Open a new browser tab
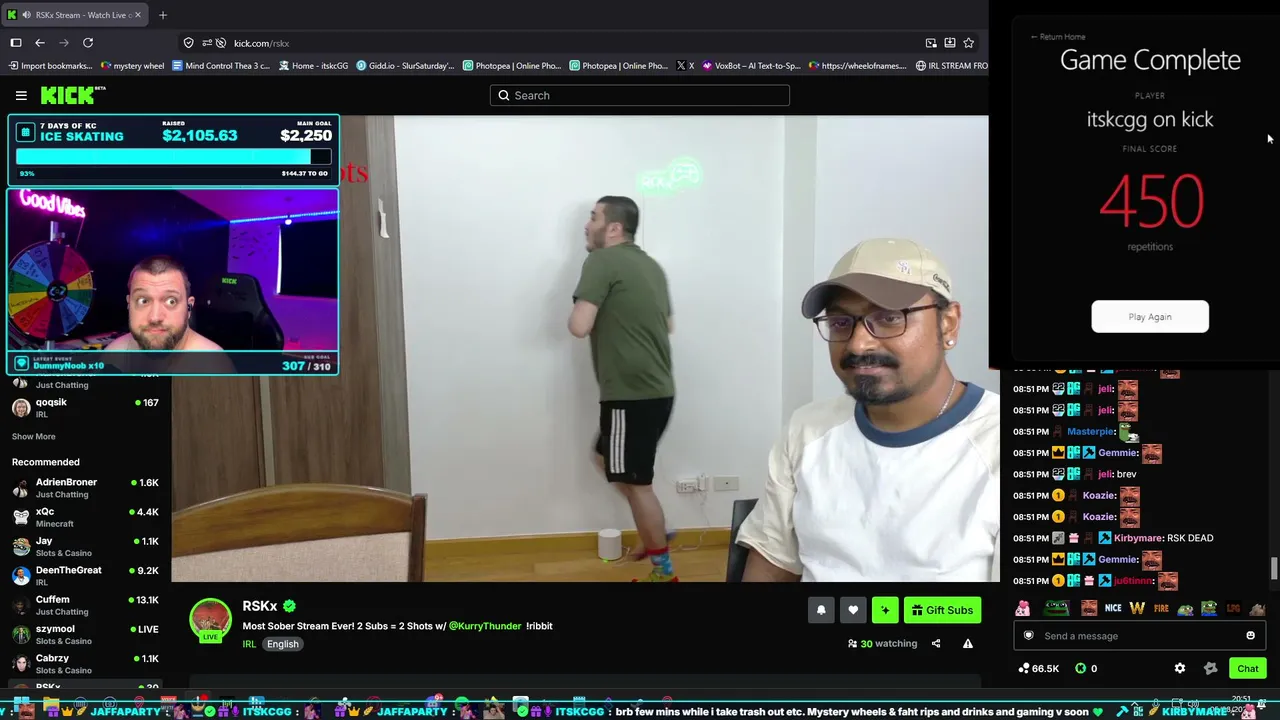 pyautogui.click(x=163, y=15)
